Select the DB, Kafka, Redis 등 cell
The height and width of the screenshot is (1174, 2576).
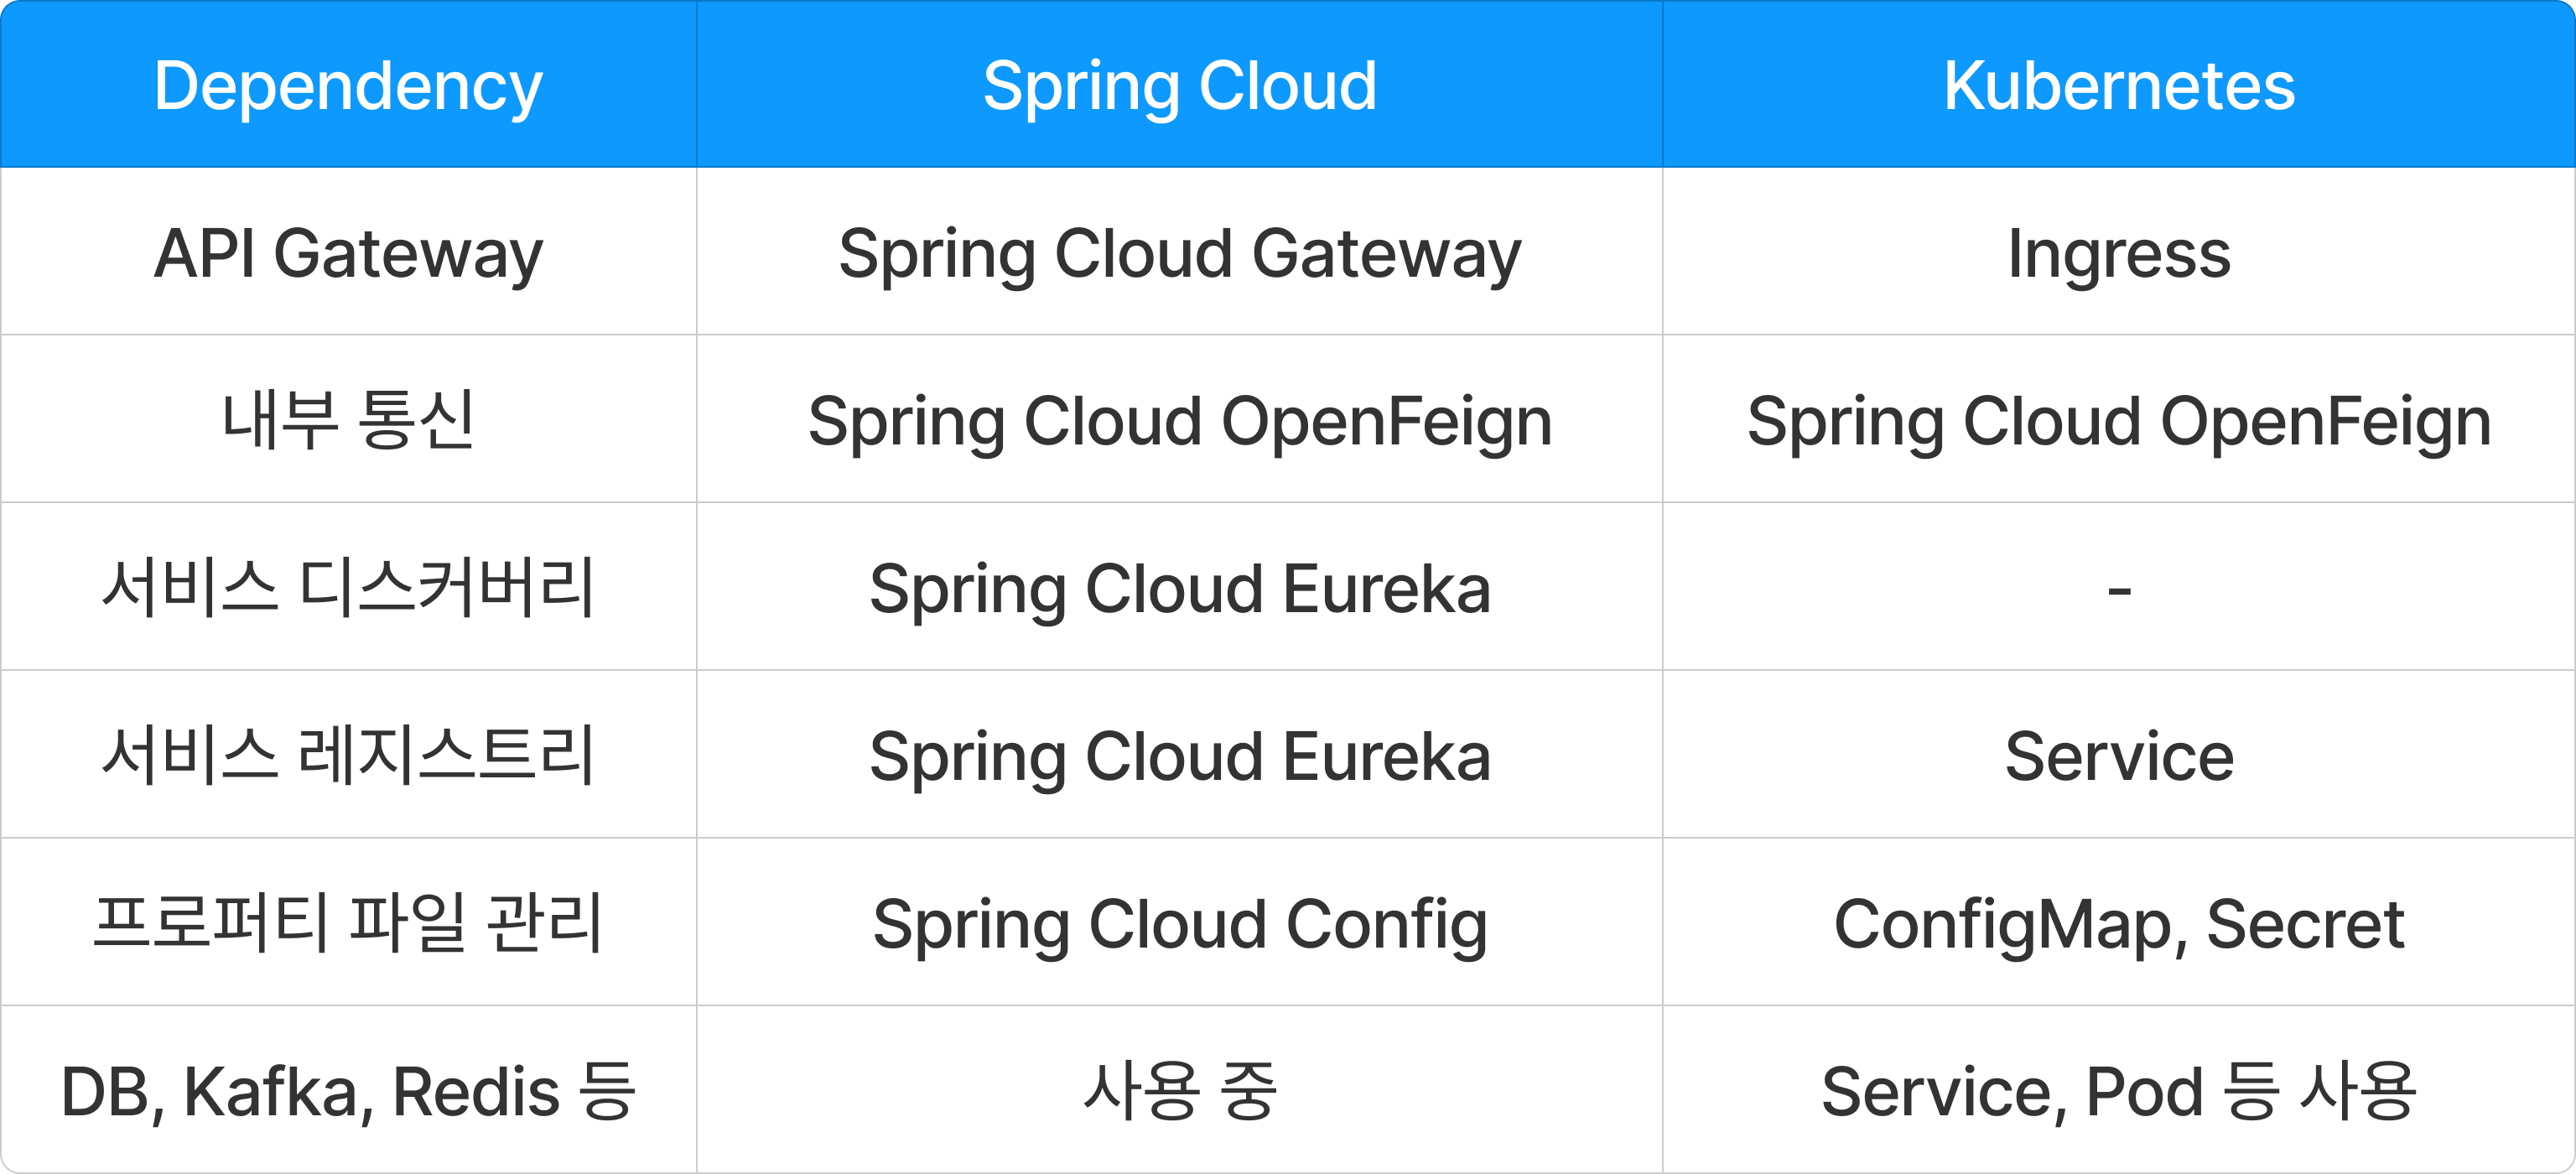[348, 1091]
